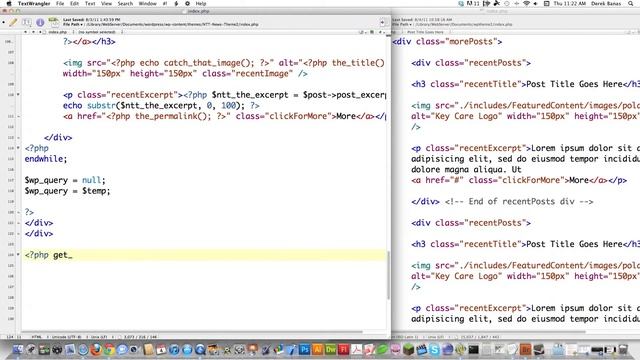Open the Search menu
Screen dimensions: 640x360
[125, 3]
